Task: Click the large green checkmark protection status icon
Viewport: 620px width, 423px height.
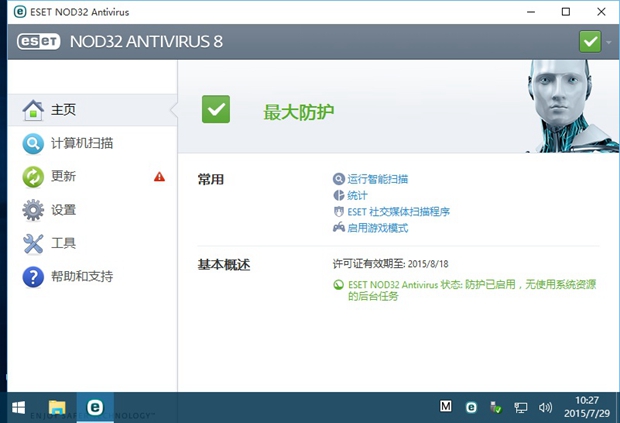Action: click(x=216, y=109)
